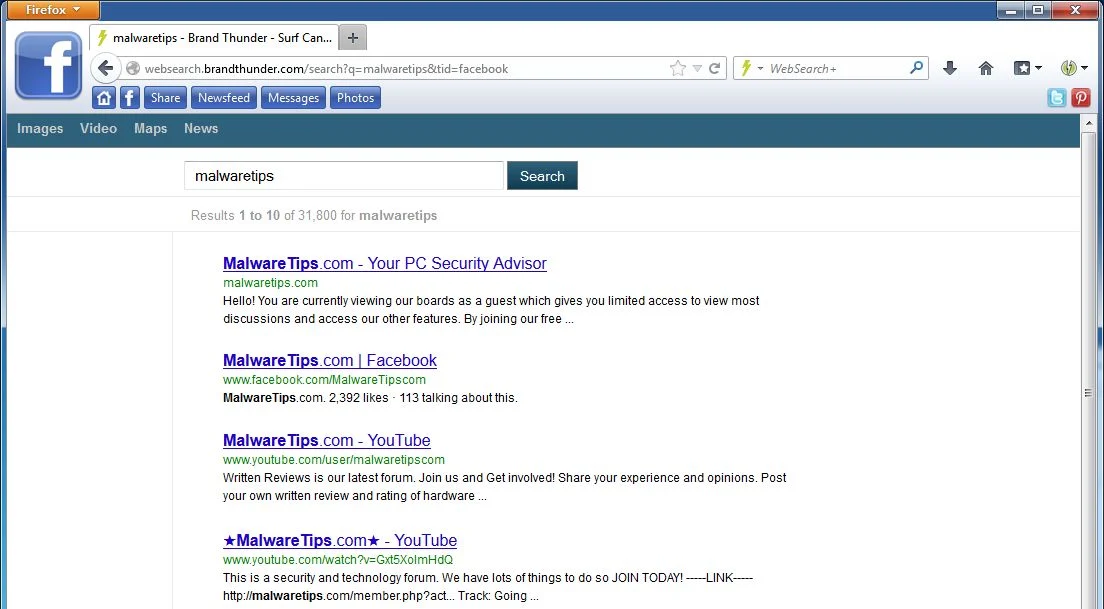Image resolution: width=1104 pixels, height=609 pixels.
Task: Open the Bookmarks menu icon
Action: tap(1027, 68)
